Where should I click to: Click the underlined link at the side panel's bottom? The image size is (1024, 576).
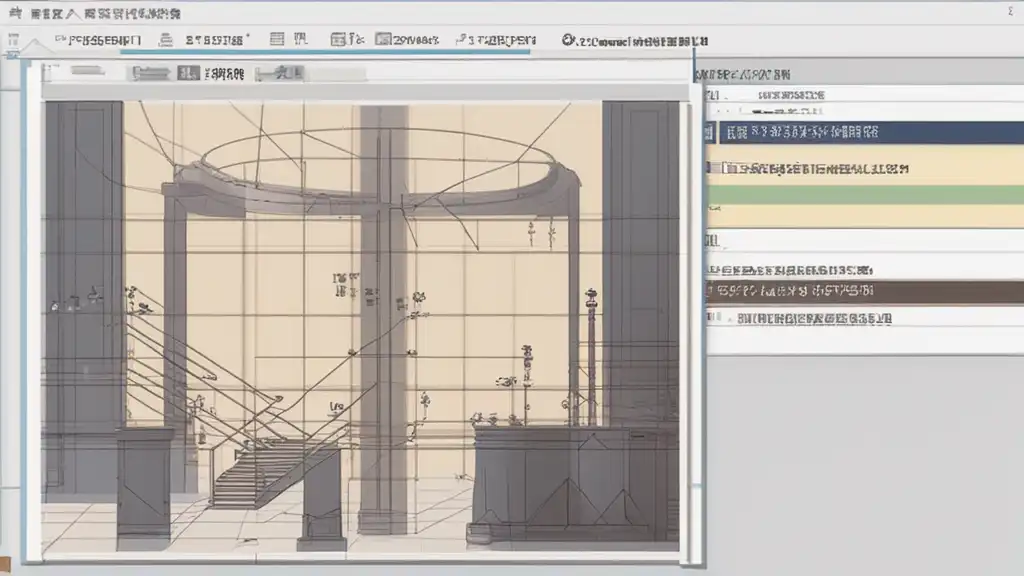click(x=812, y=320)
